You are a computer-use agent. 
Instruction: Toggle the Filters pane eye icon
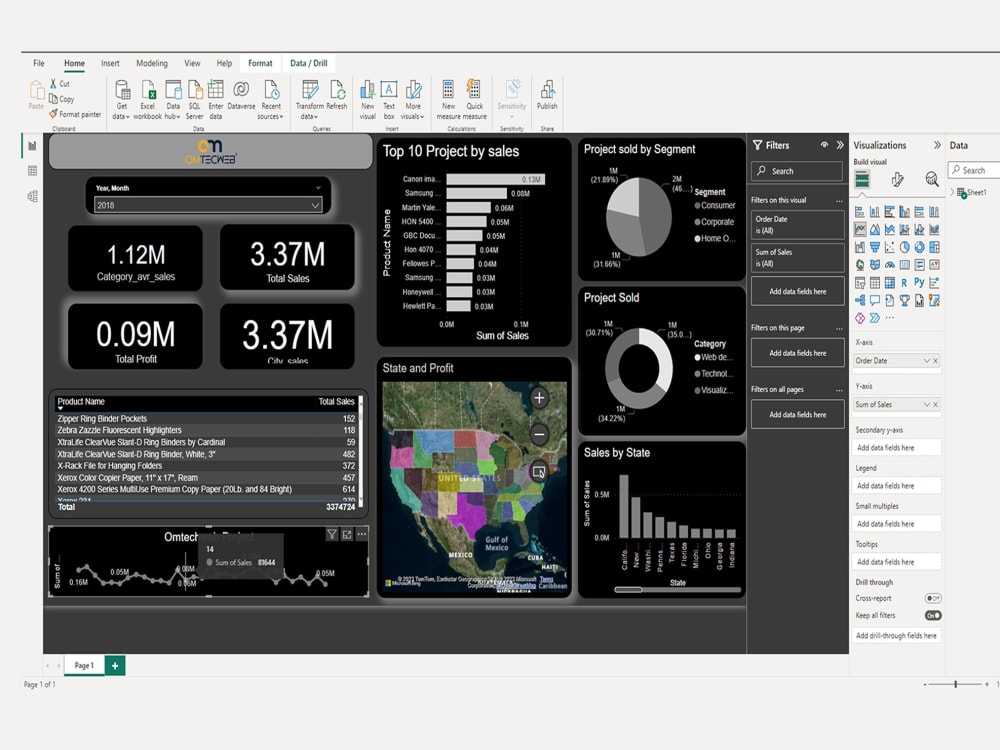pyautogui.click(x=824, y=145)
